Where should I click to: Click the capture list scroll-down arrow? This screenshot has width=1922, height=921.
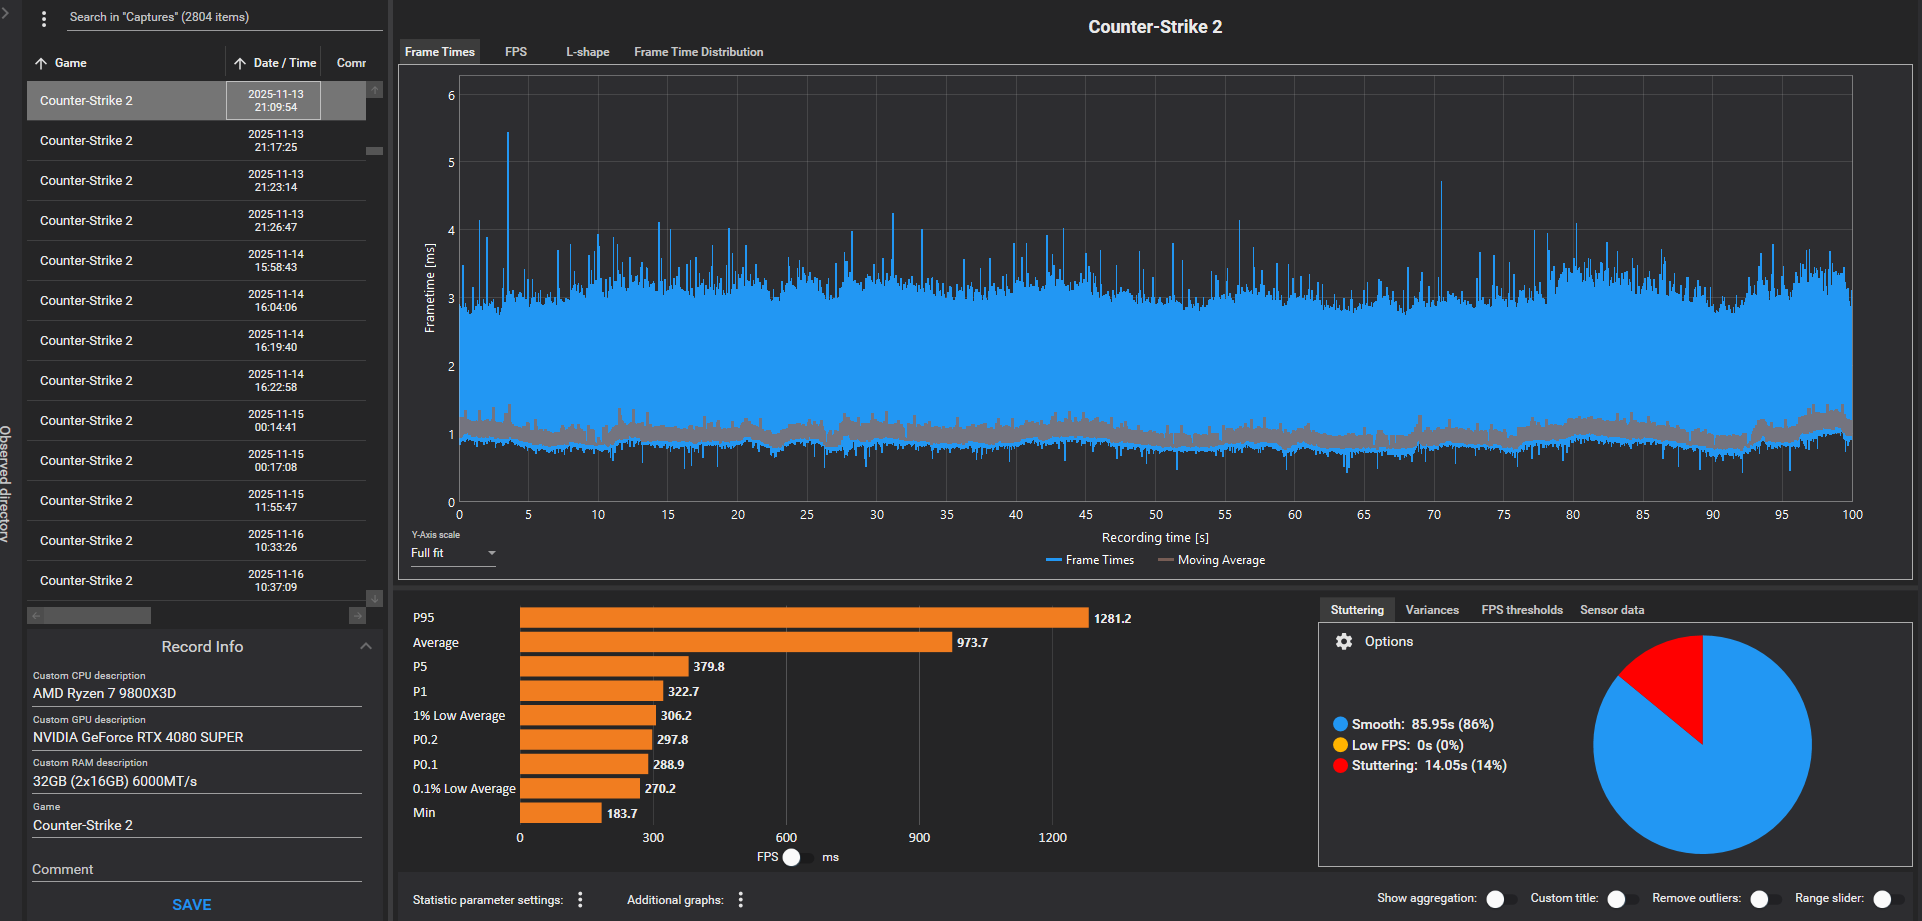point(375,598)
